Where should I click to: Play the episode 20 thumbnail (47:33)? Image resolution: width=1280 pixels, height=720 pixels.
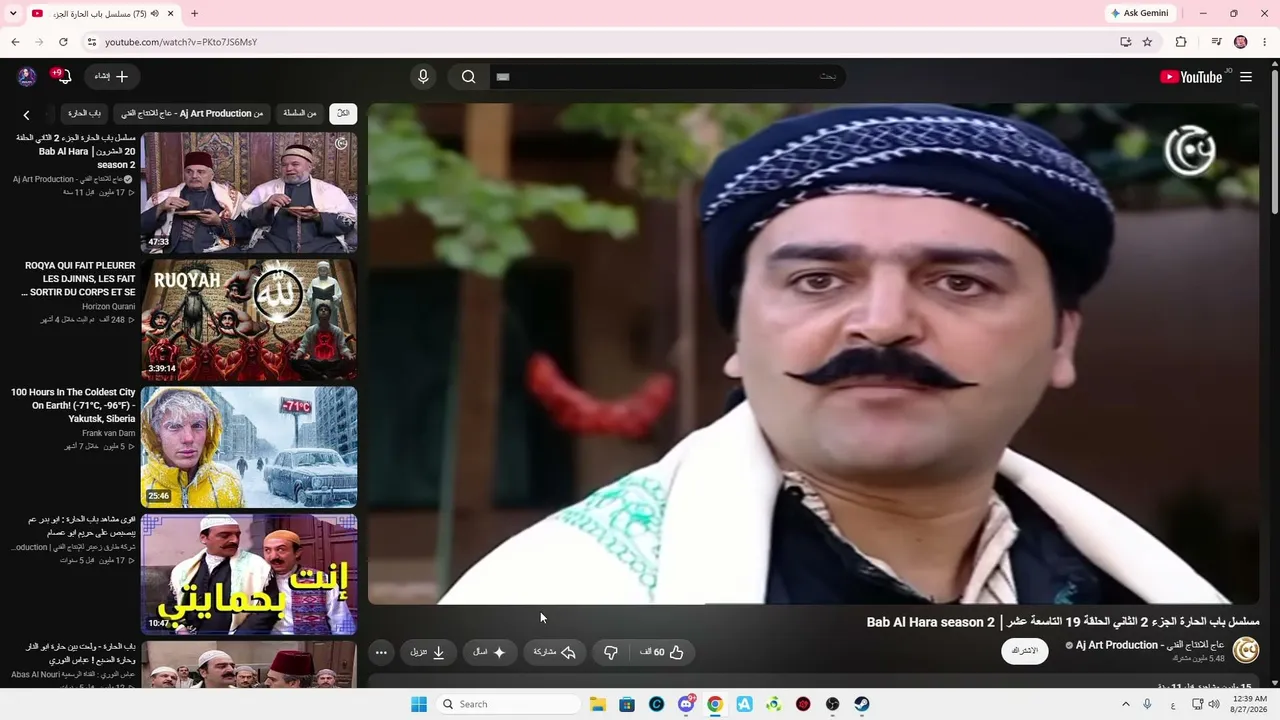[249, 193]
